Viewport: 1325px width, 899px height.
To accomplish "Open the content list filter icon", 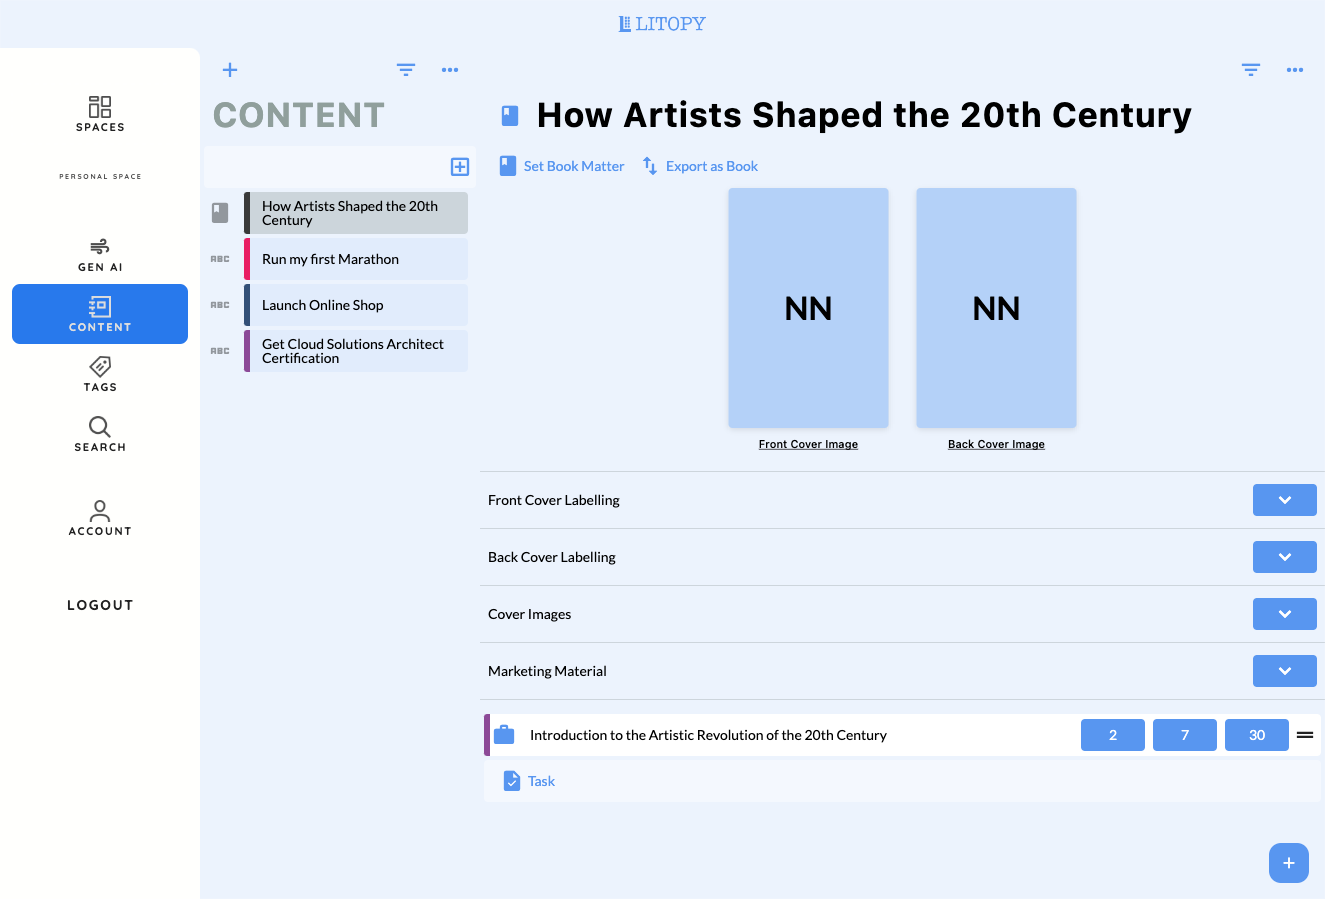I will (x=406, y=70).
